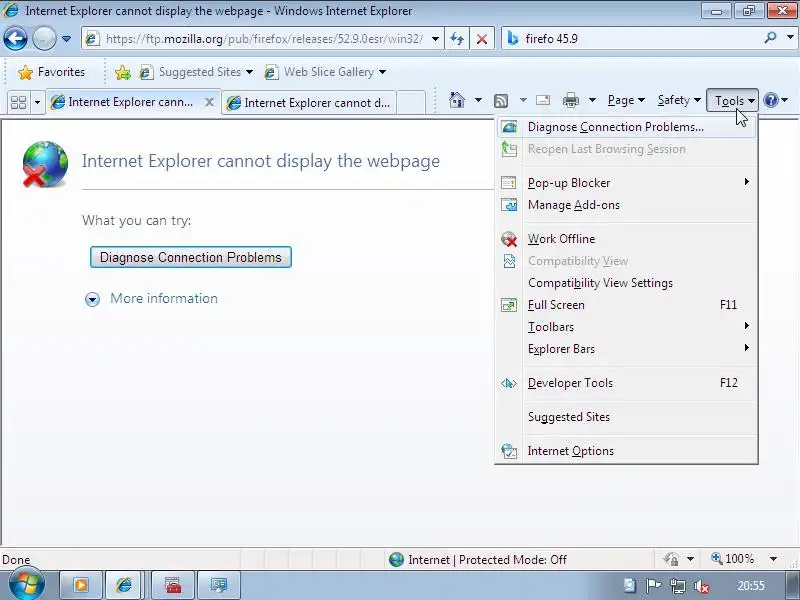This screenshot has height=600, width=800.
Task: Click the Add to Favorites Bar icon
Action: tap(122, 72)
